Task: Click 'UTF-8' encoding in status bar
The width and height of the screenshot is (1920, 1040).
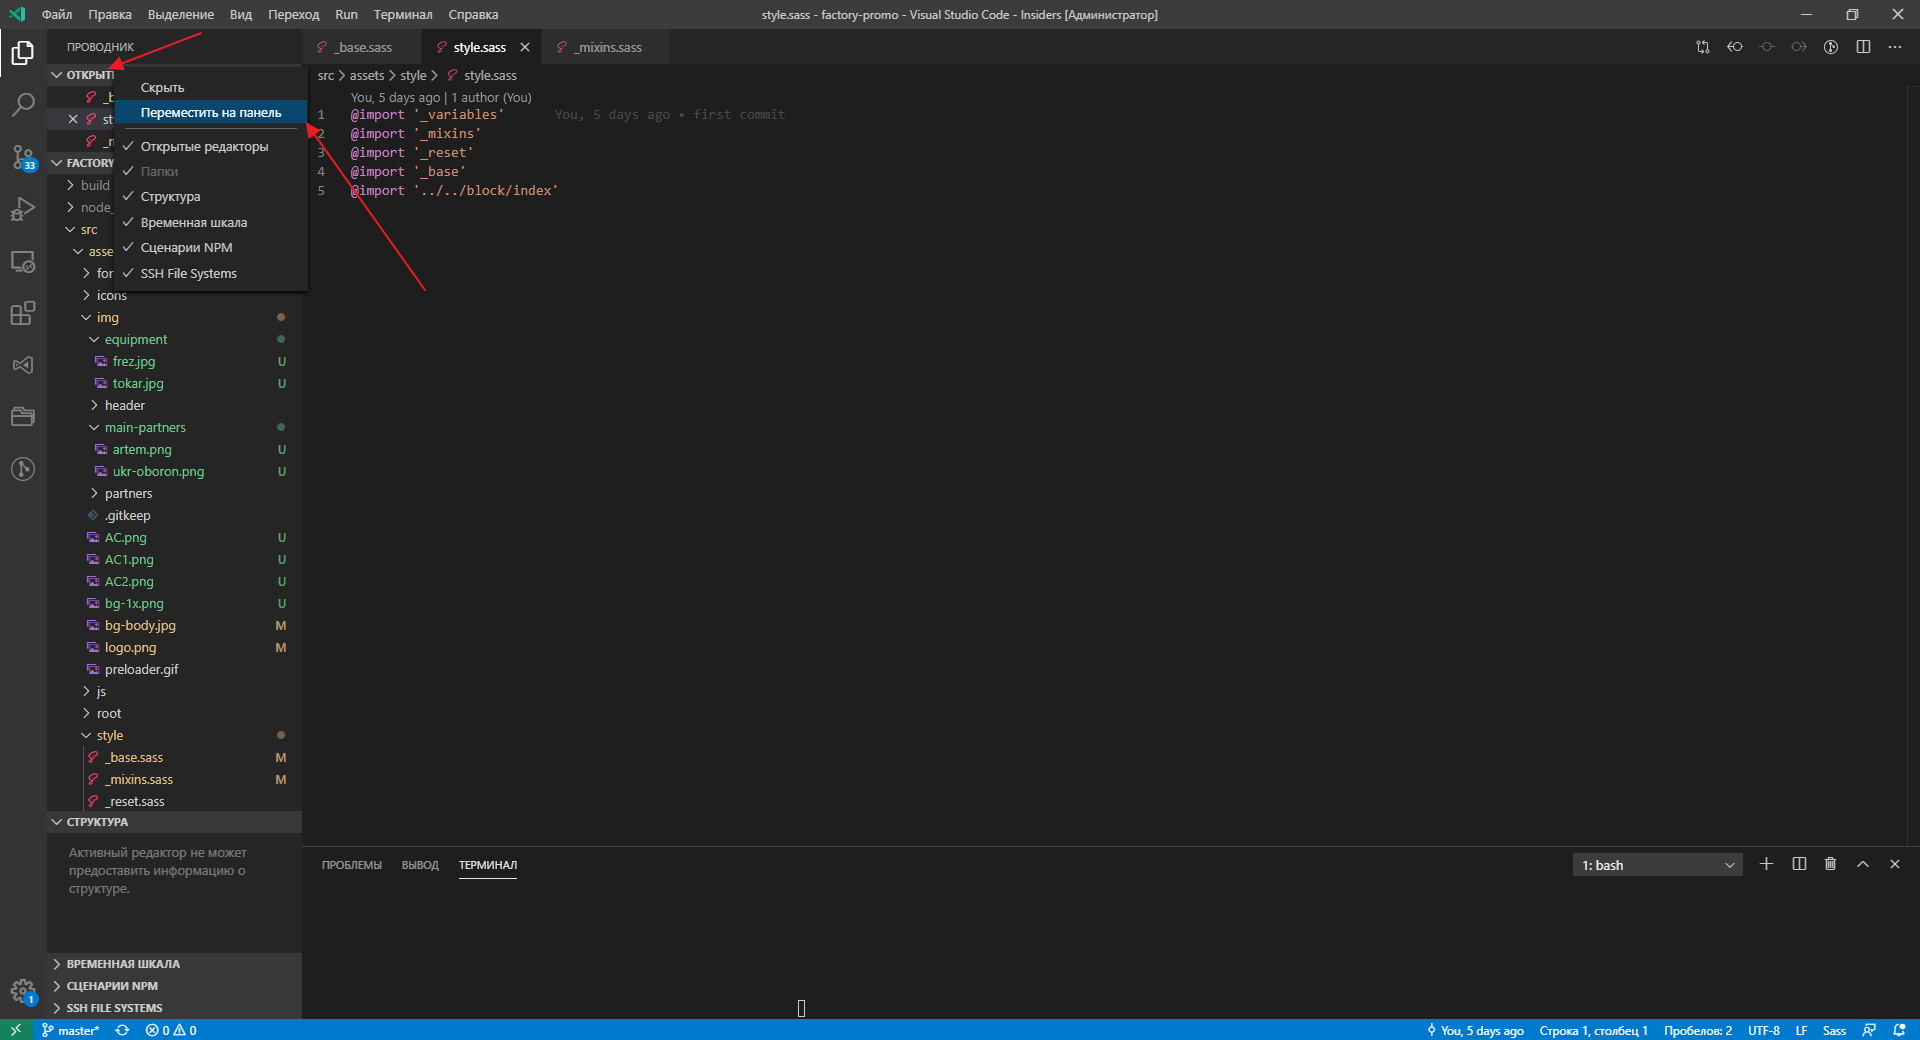Action: coord(1764,1030)
